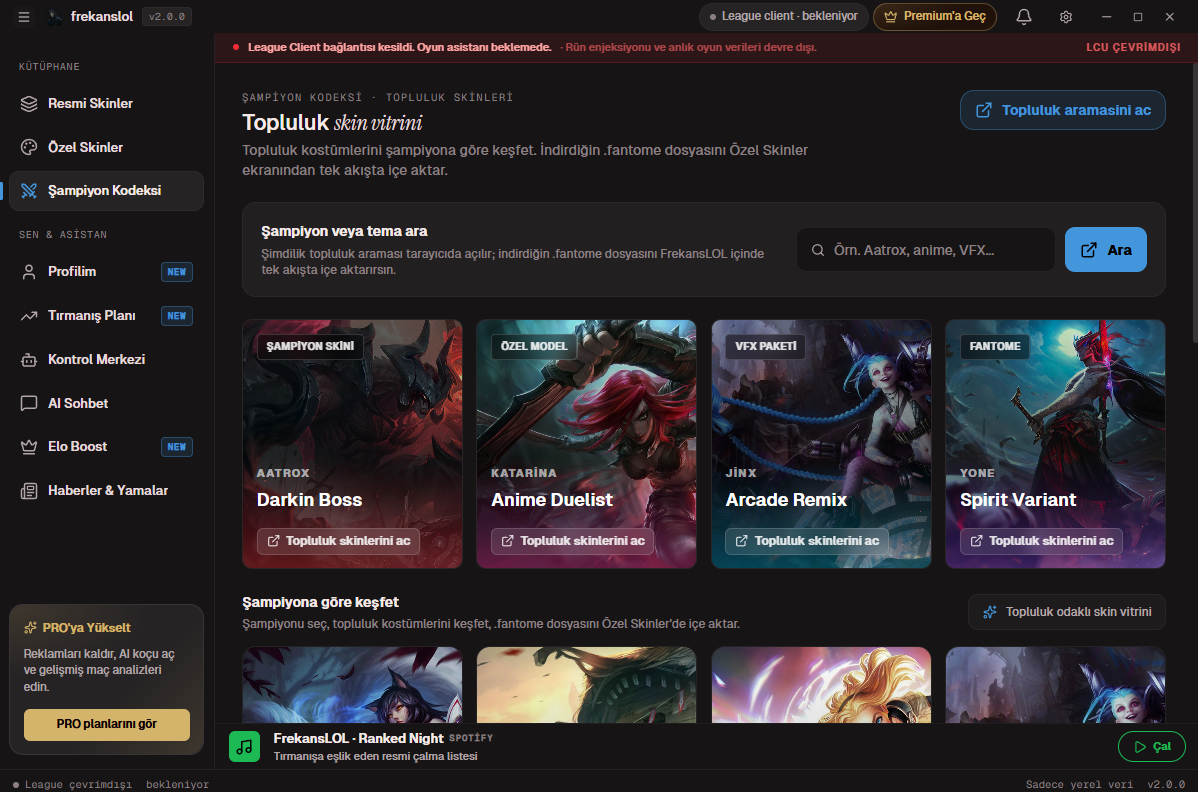
Task: Click the search magnifier icon
Action: tap(818, 250)
